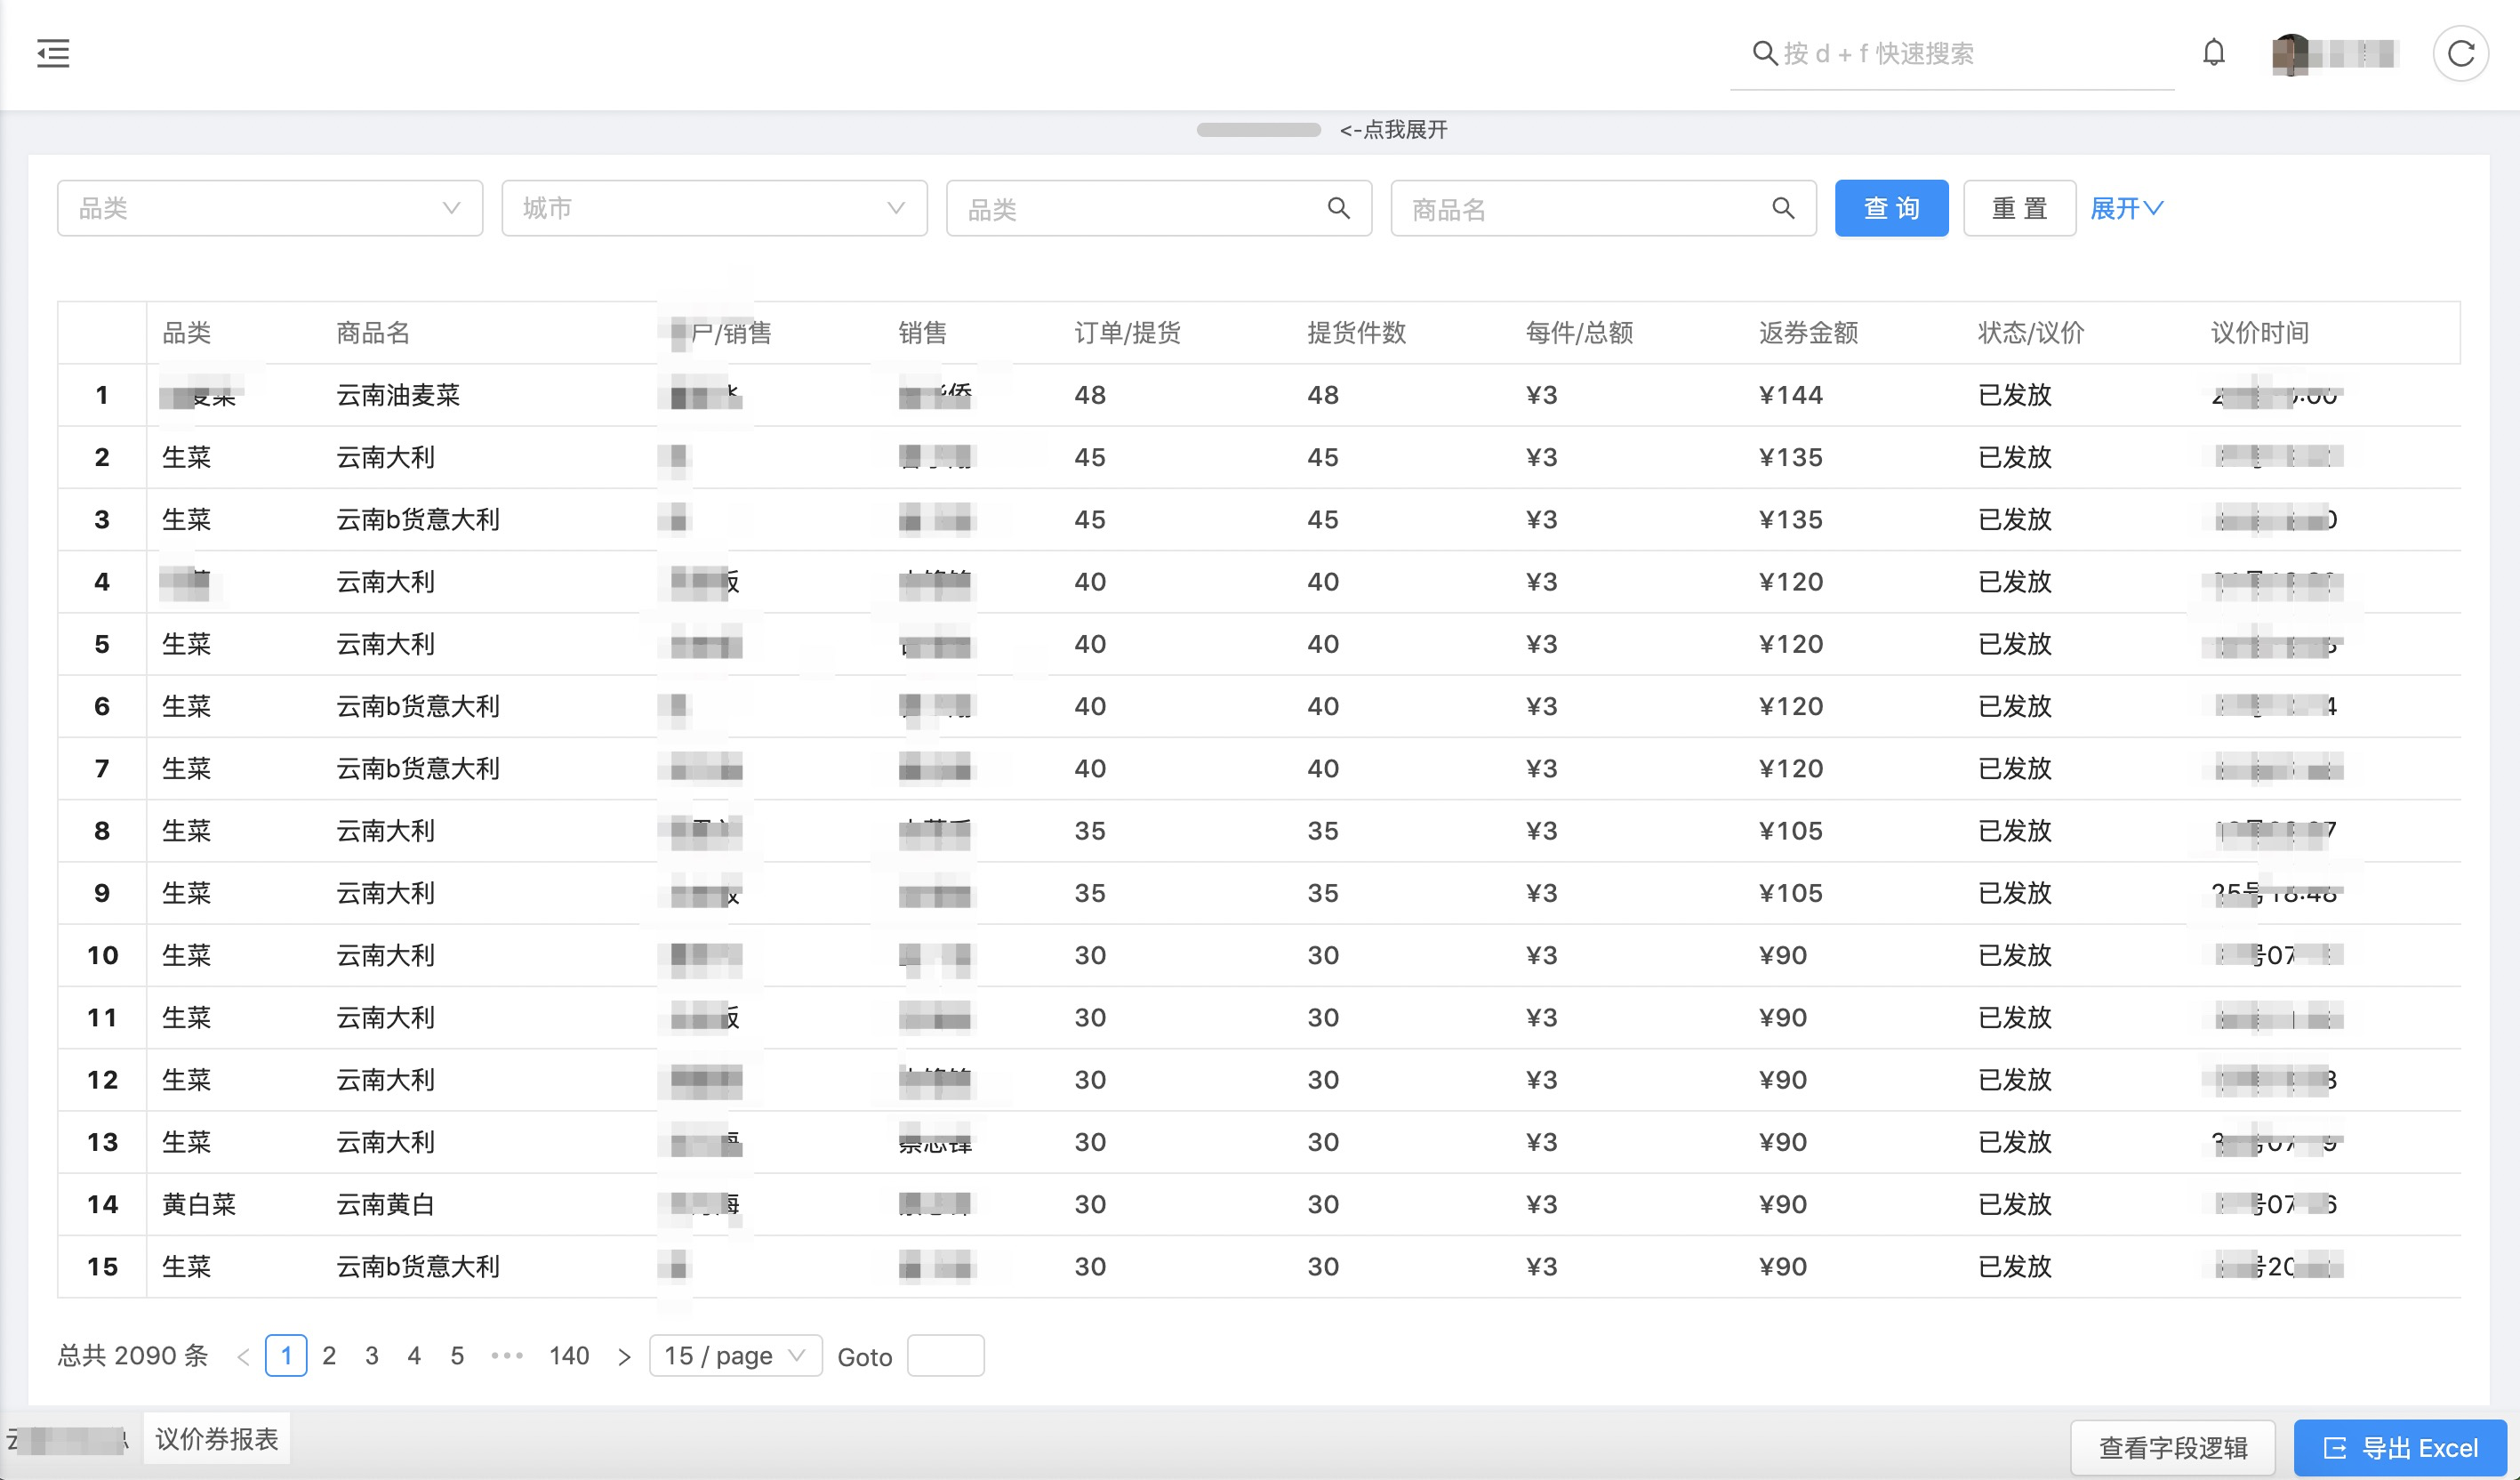Click the 重置 button
The image size is (2520, 1480).
(x=2019, y=208)
